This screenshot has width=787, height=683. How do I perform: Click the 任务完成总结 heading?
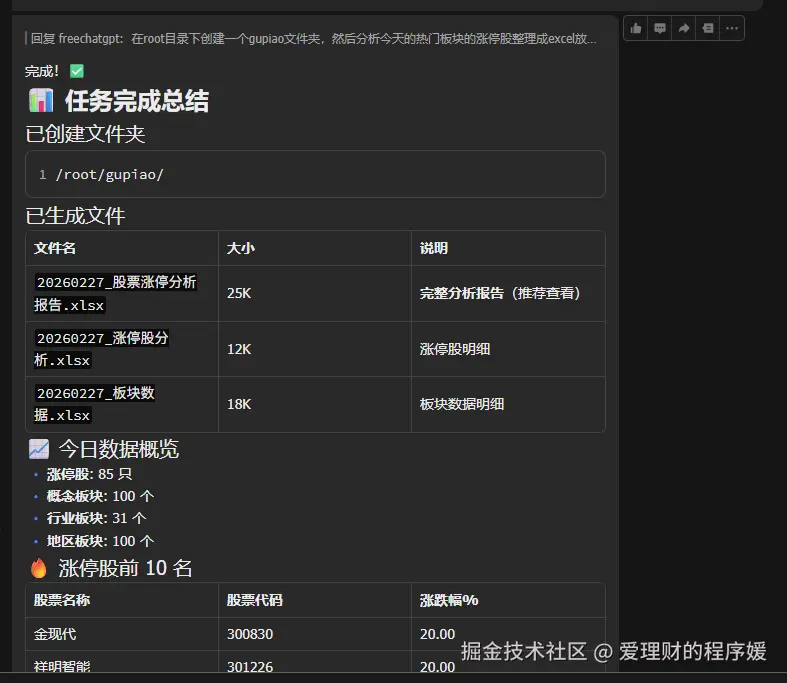coord(137,101)
